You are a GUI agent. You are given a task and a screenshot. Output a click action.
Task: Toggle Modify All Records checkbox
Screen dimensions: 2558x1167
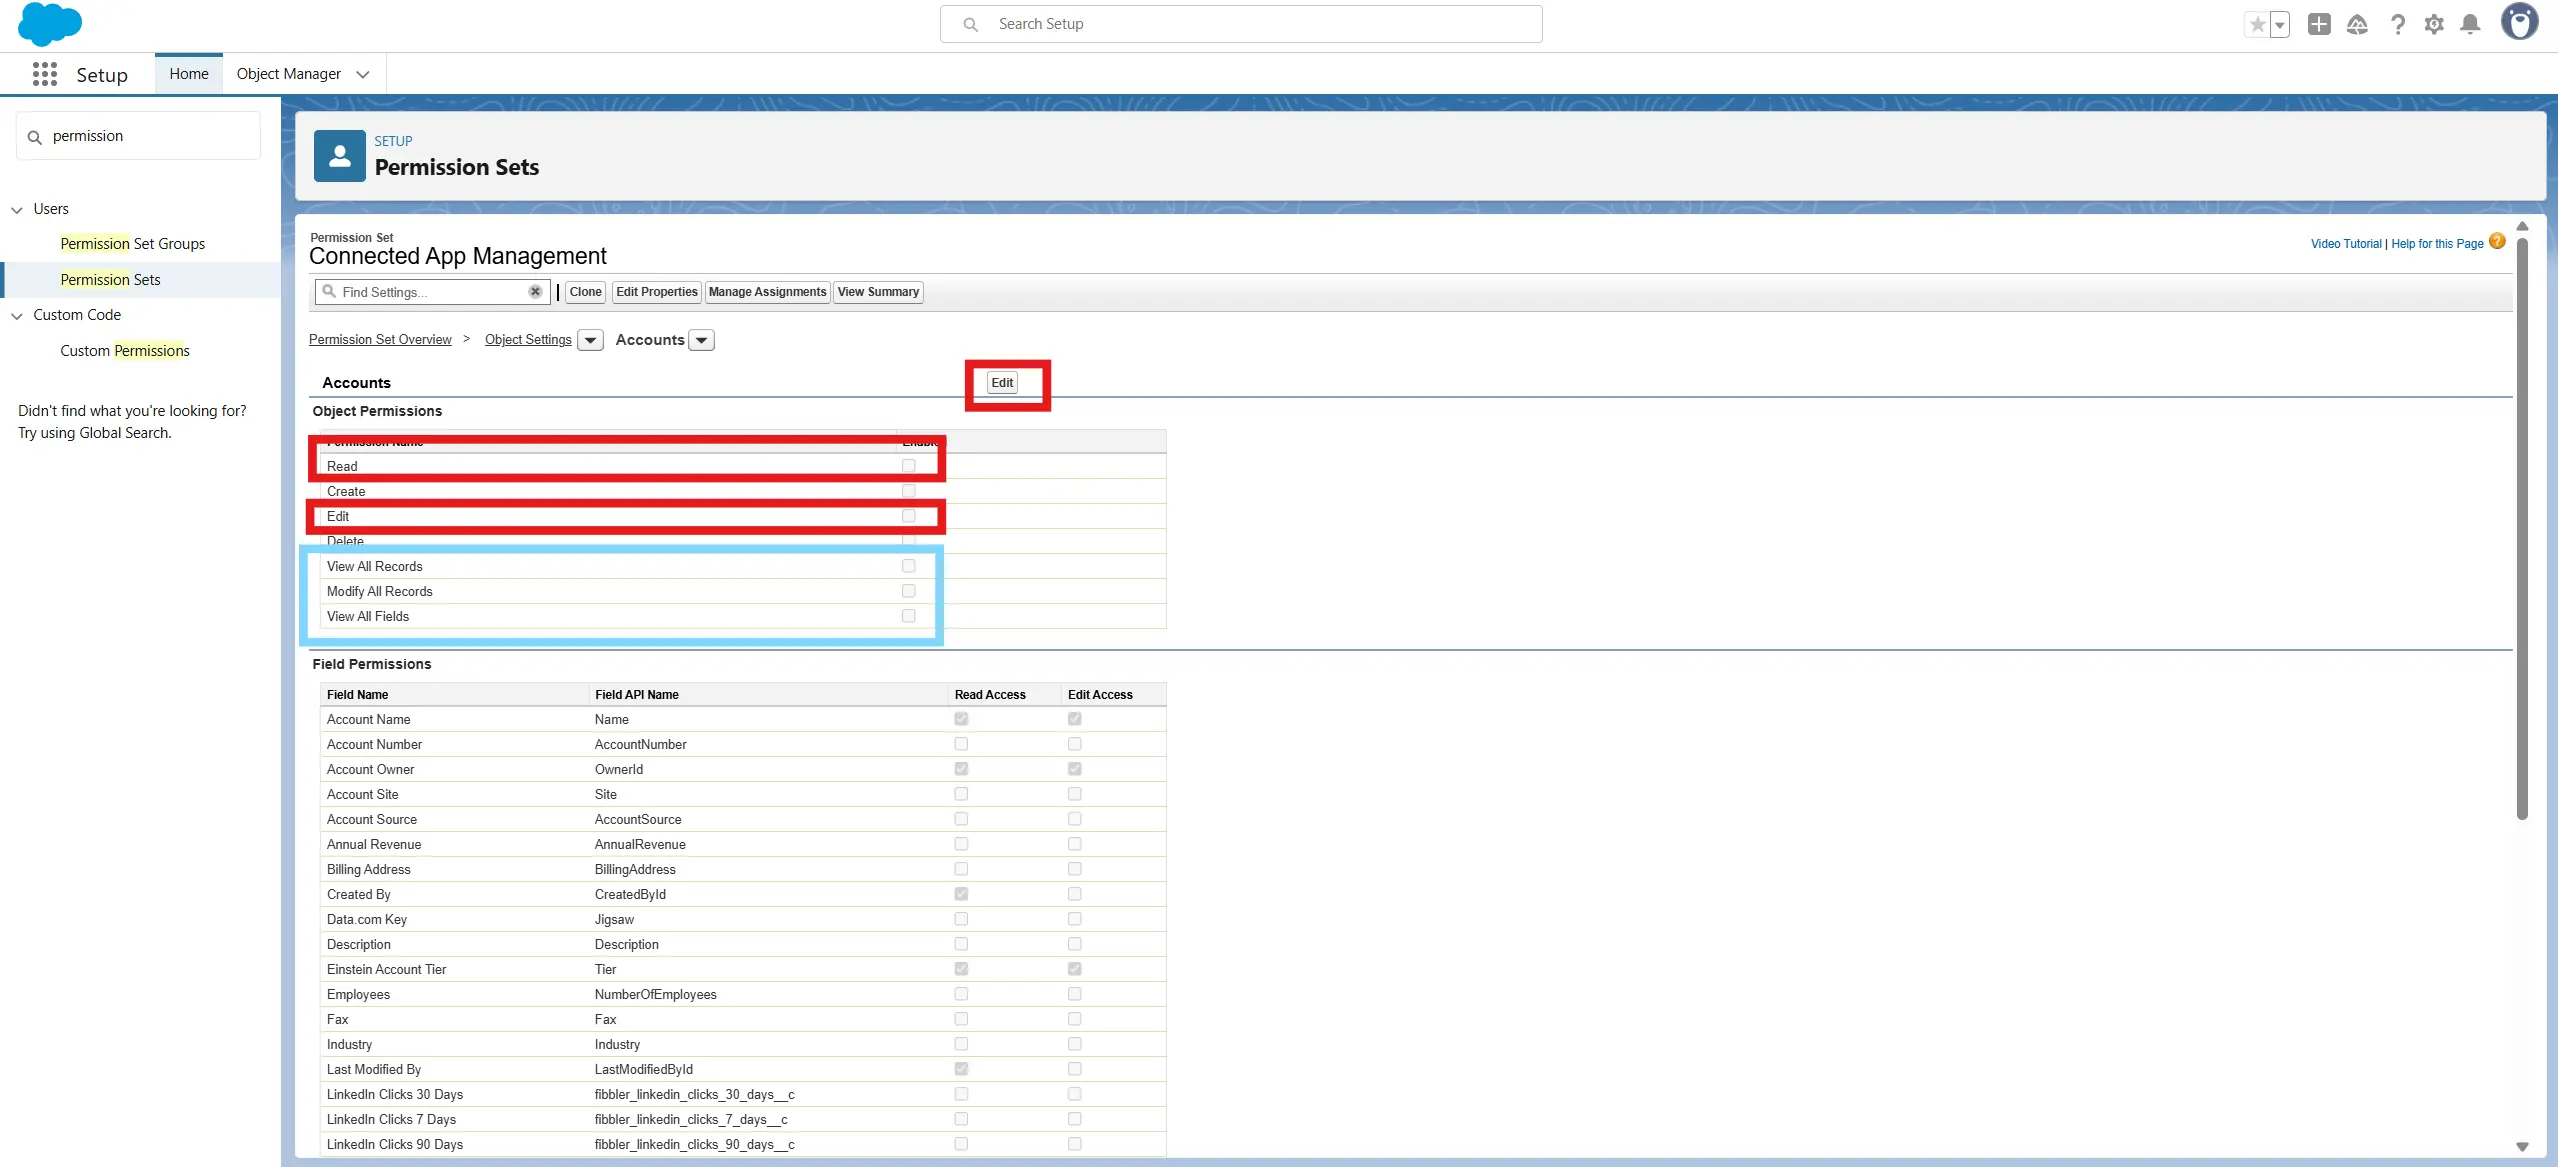[x=908, y=591]
